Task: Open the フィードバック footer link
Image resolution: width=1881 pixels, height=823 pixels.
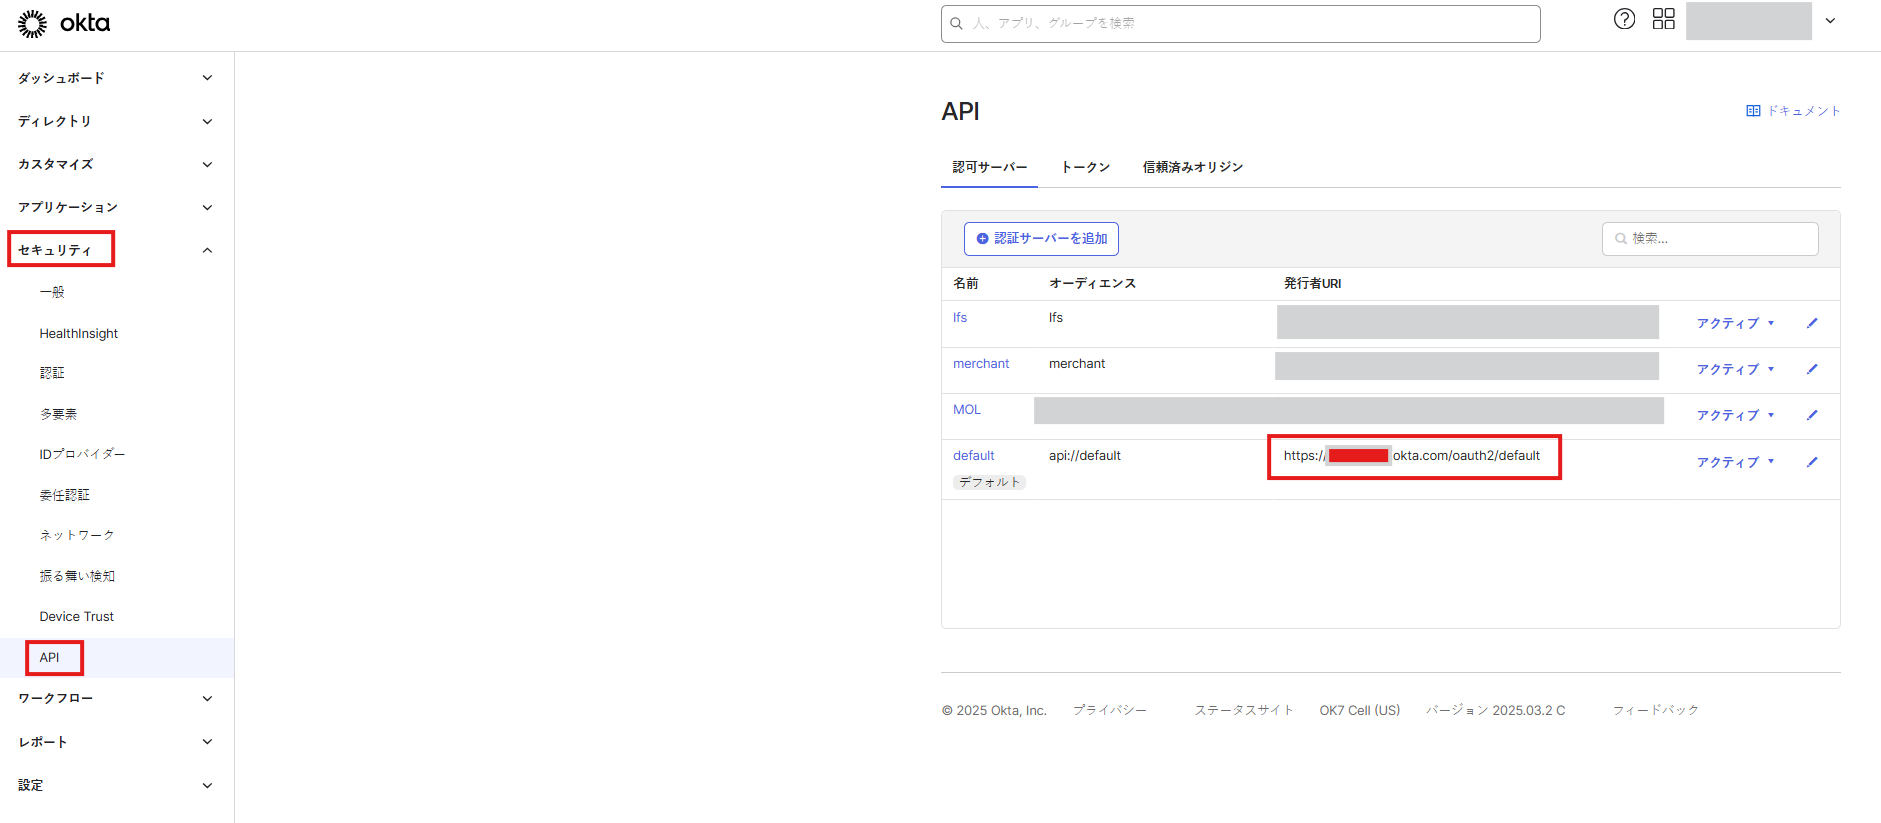Action: point(1656,710)
